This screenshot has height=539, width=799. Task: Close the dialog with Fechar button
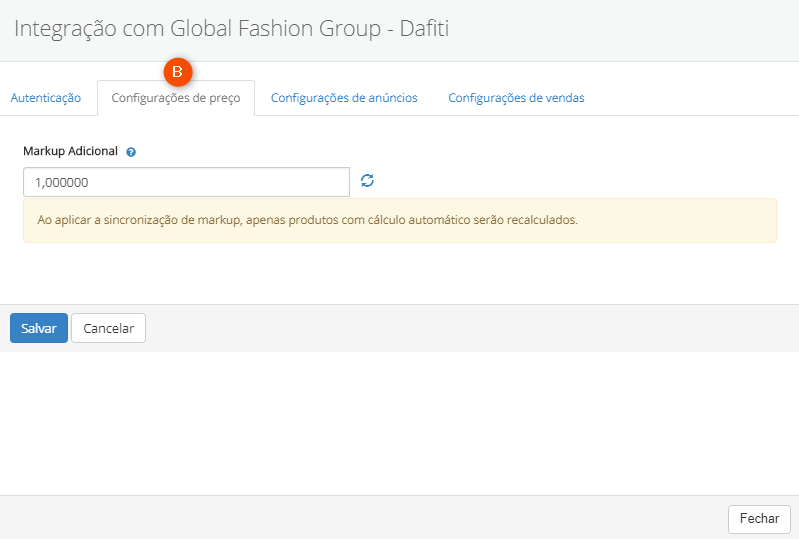pyautogui.click(x=759, y=519)
